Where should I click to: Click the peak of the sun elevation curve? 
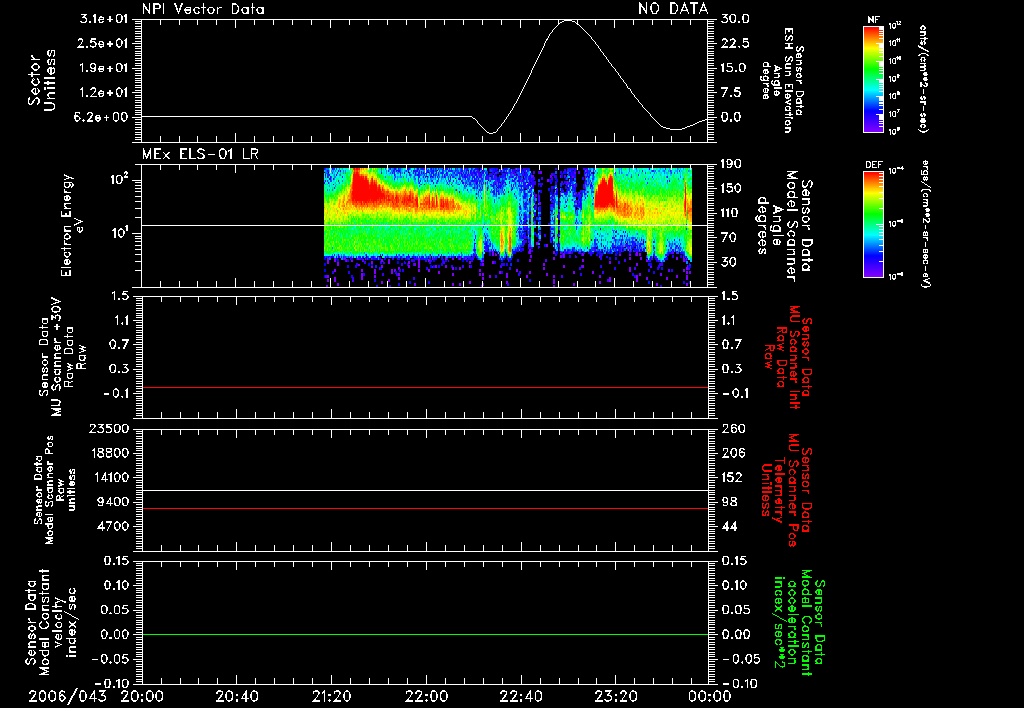pos(568,20)
